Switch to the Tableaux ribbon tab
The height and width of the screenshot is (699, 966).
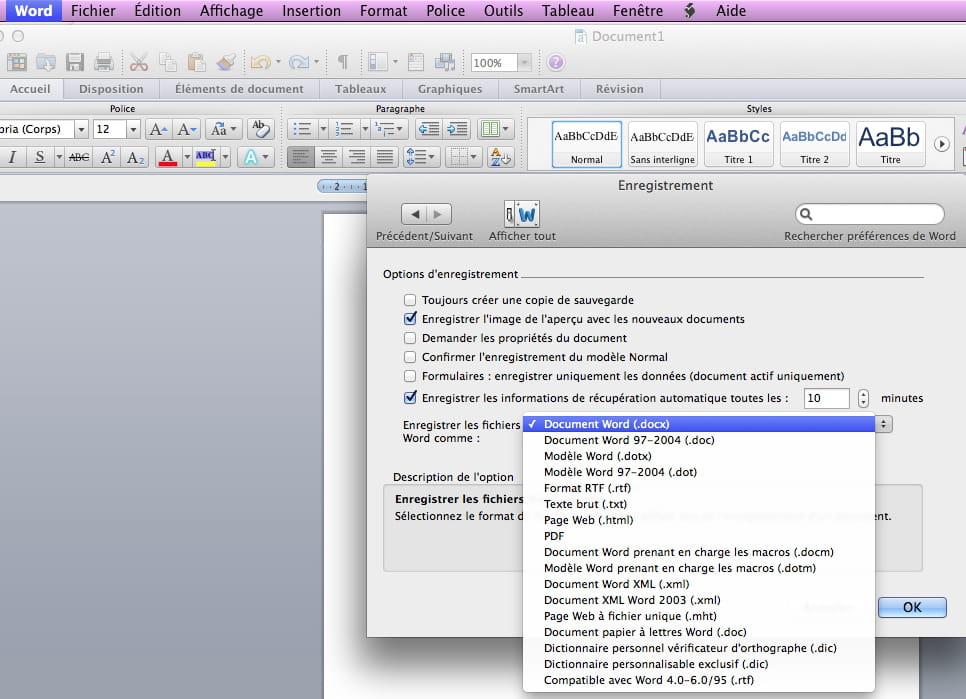[x=360, y=89]
